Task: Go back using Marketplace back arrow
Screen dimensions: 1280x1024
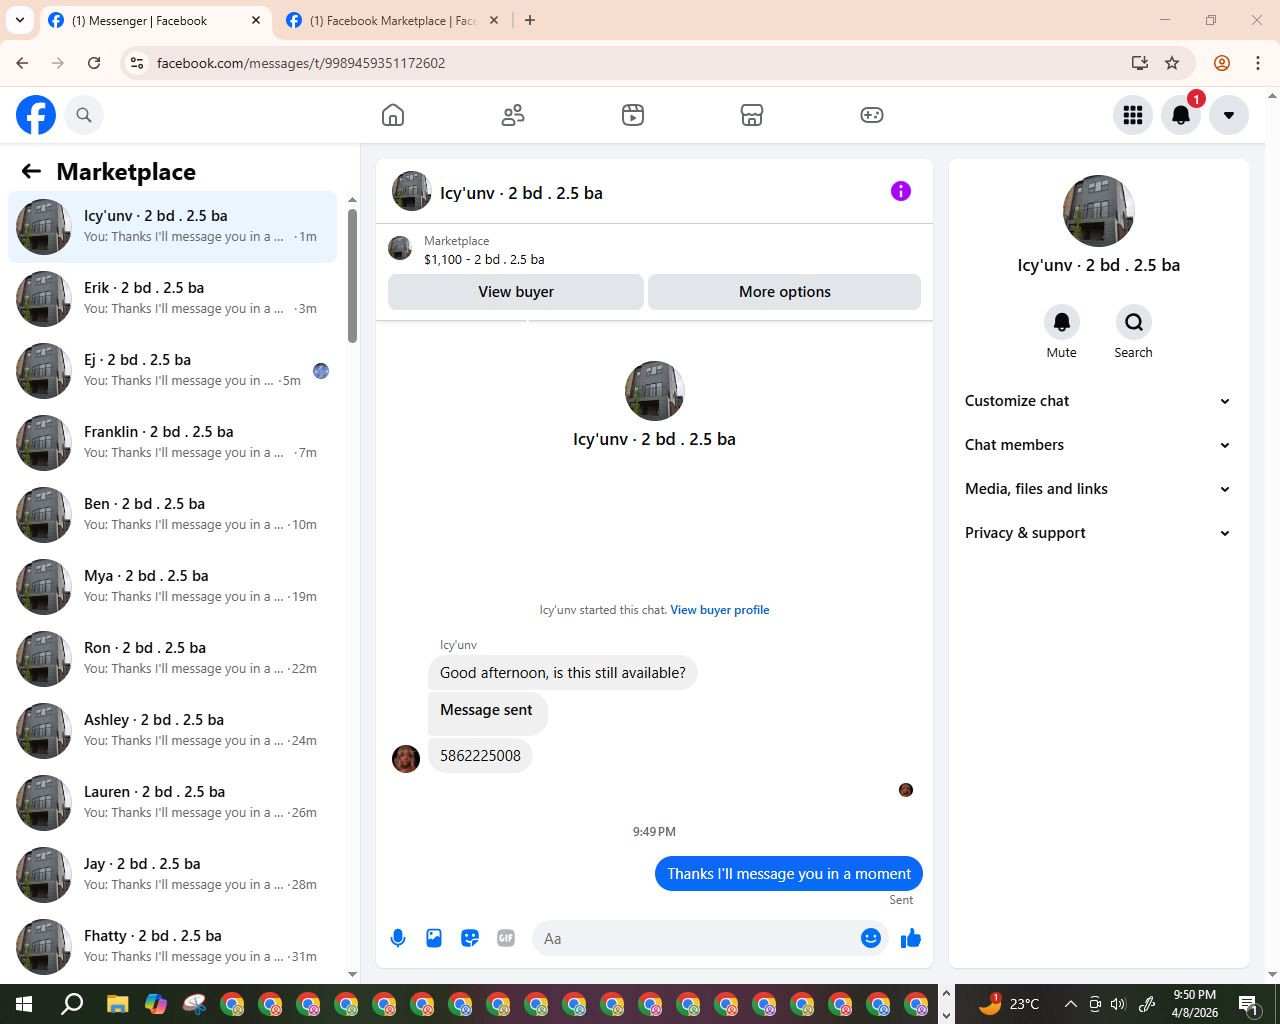Action: [x=31, y=171]
